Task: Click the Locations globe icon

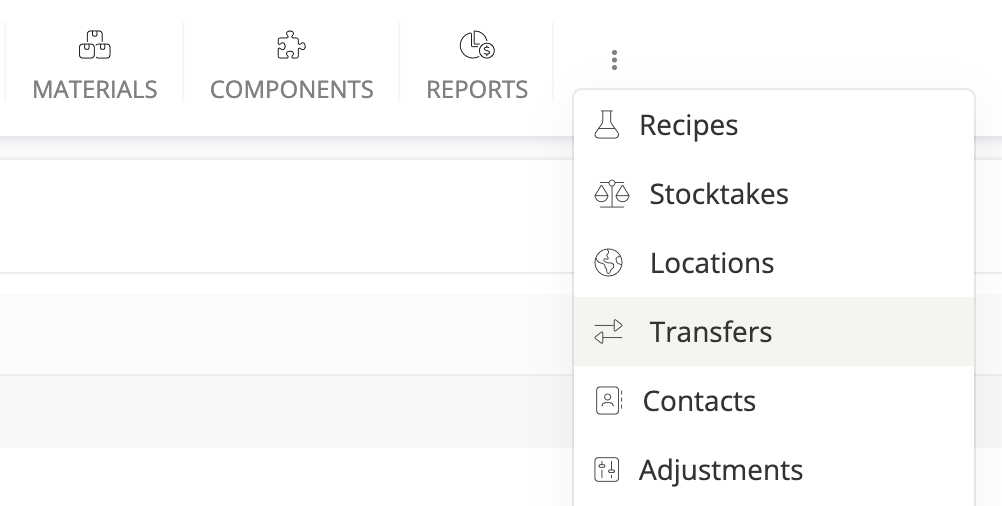Action: tap(608, 263)
